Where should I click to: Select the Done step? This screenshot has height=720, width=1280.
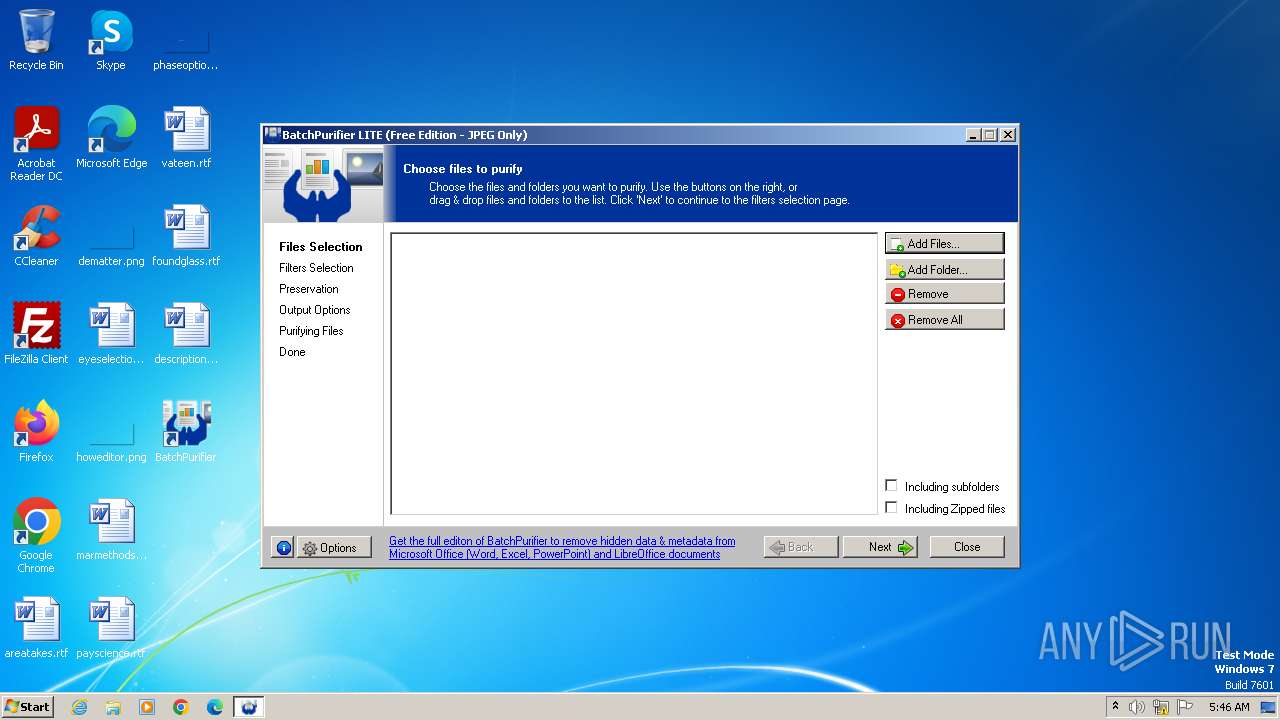pos(293,352)
